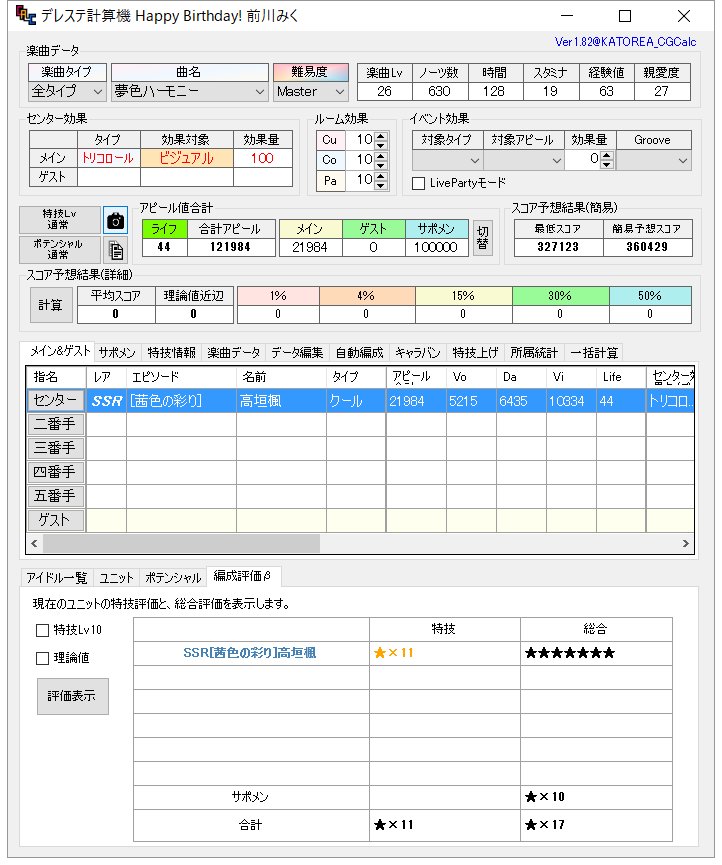Click the アピール column header
722x865 pixels.
(x=416, y=377)
